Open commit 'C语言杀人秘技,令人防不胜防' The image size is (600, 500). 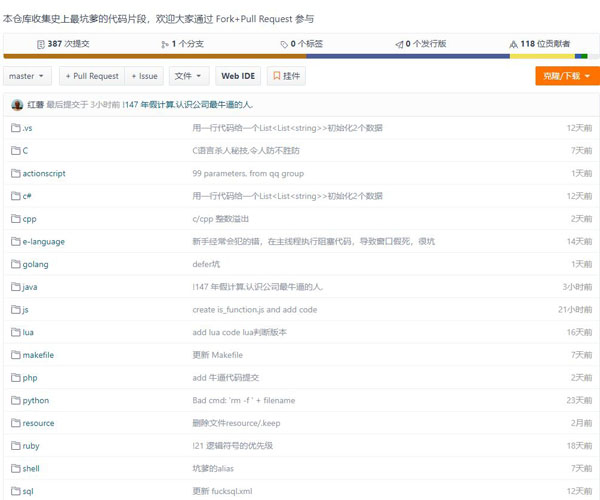246,151
